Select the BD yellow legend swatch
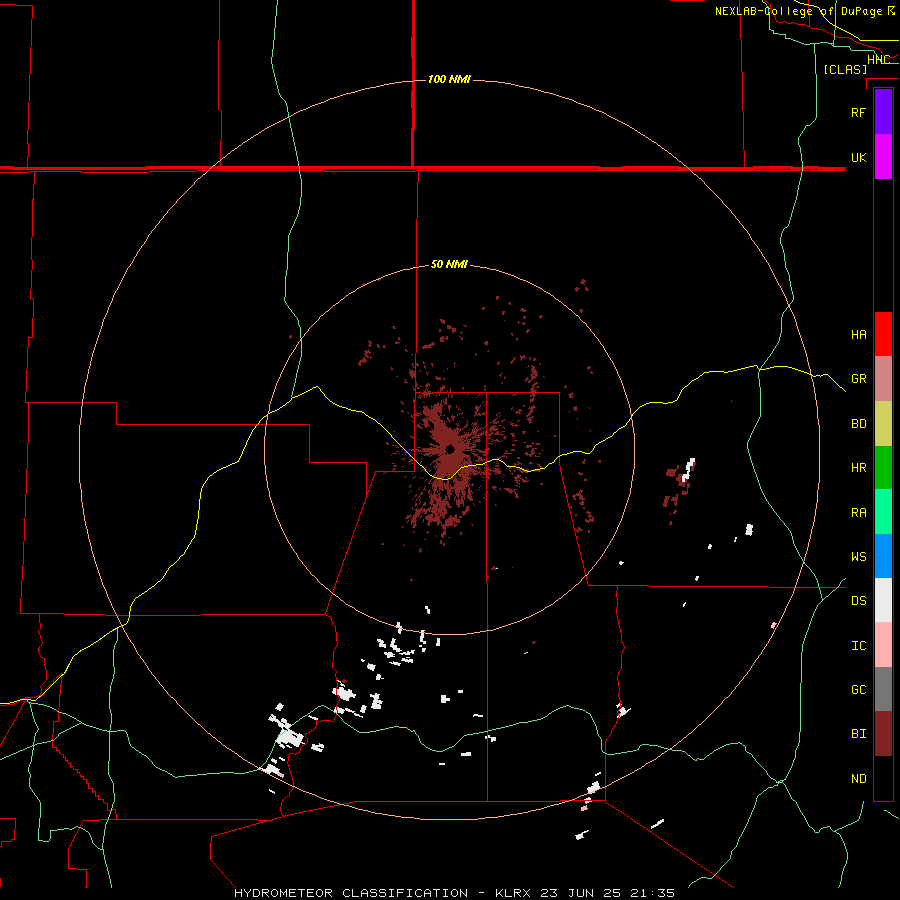 (x=883, y=424)
